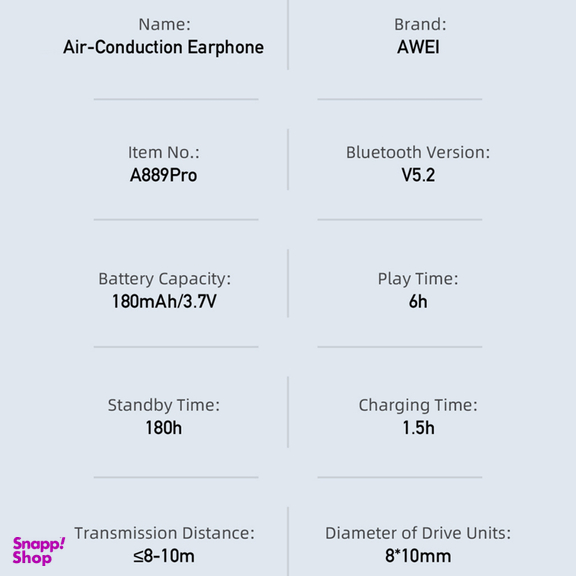The height and width of the screenshot is (576, 576).
Task: Click the Play Time: label
Action: [x=418, y=279]
